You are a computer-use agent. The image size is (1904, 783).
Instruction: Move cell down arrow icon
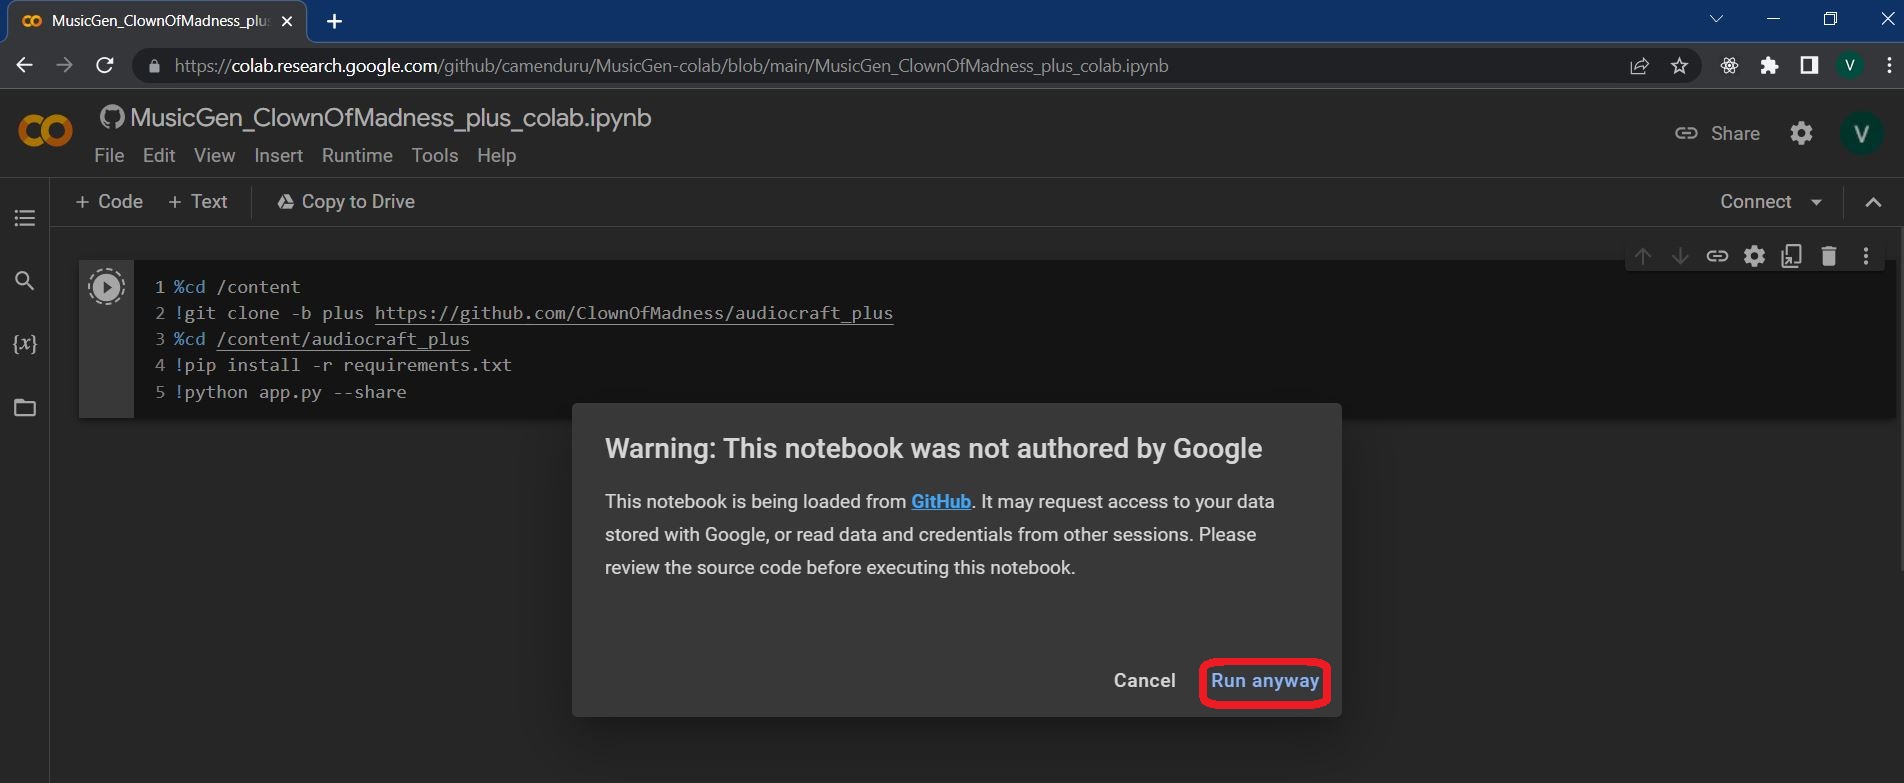coord(1680,256)
